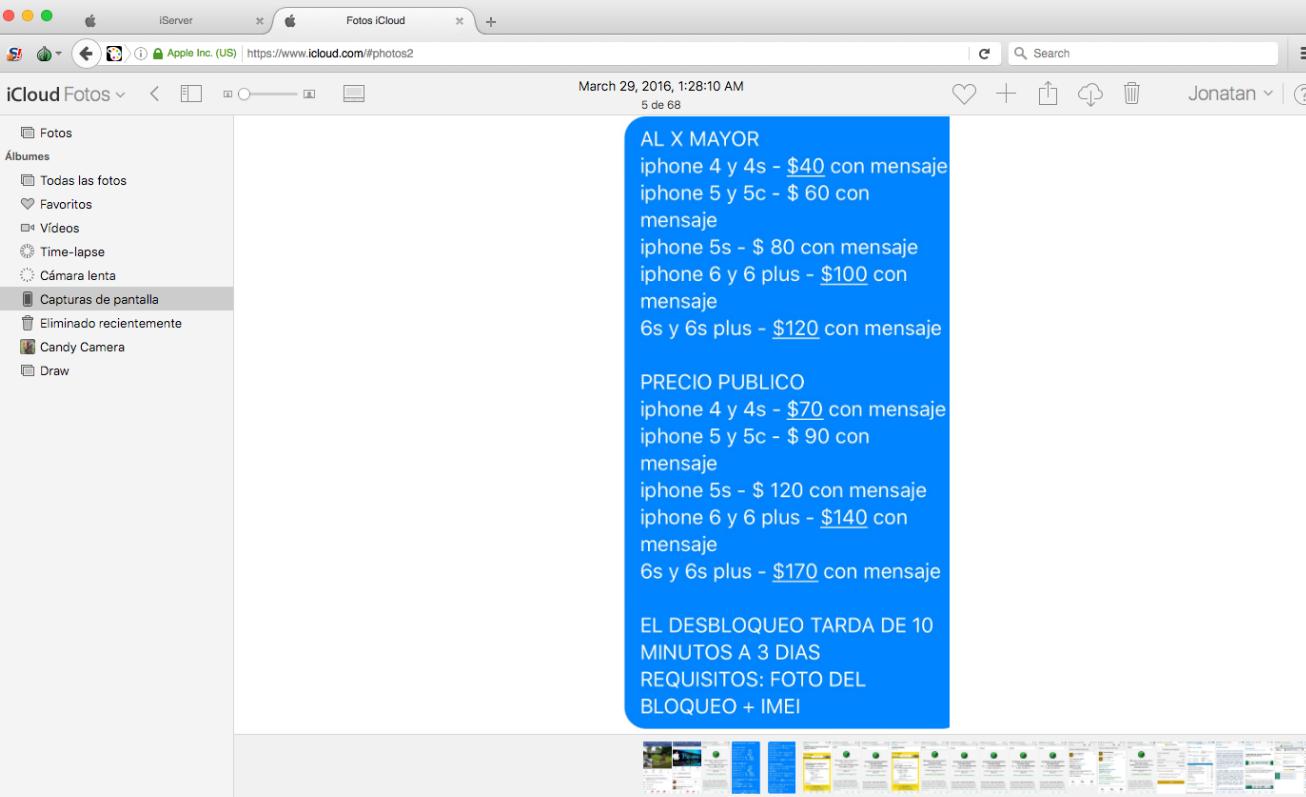Toggle the sidebar visibility button
1306x797 pixels.
(x=191, y=94)
